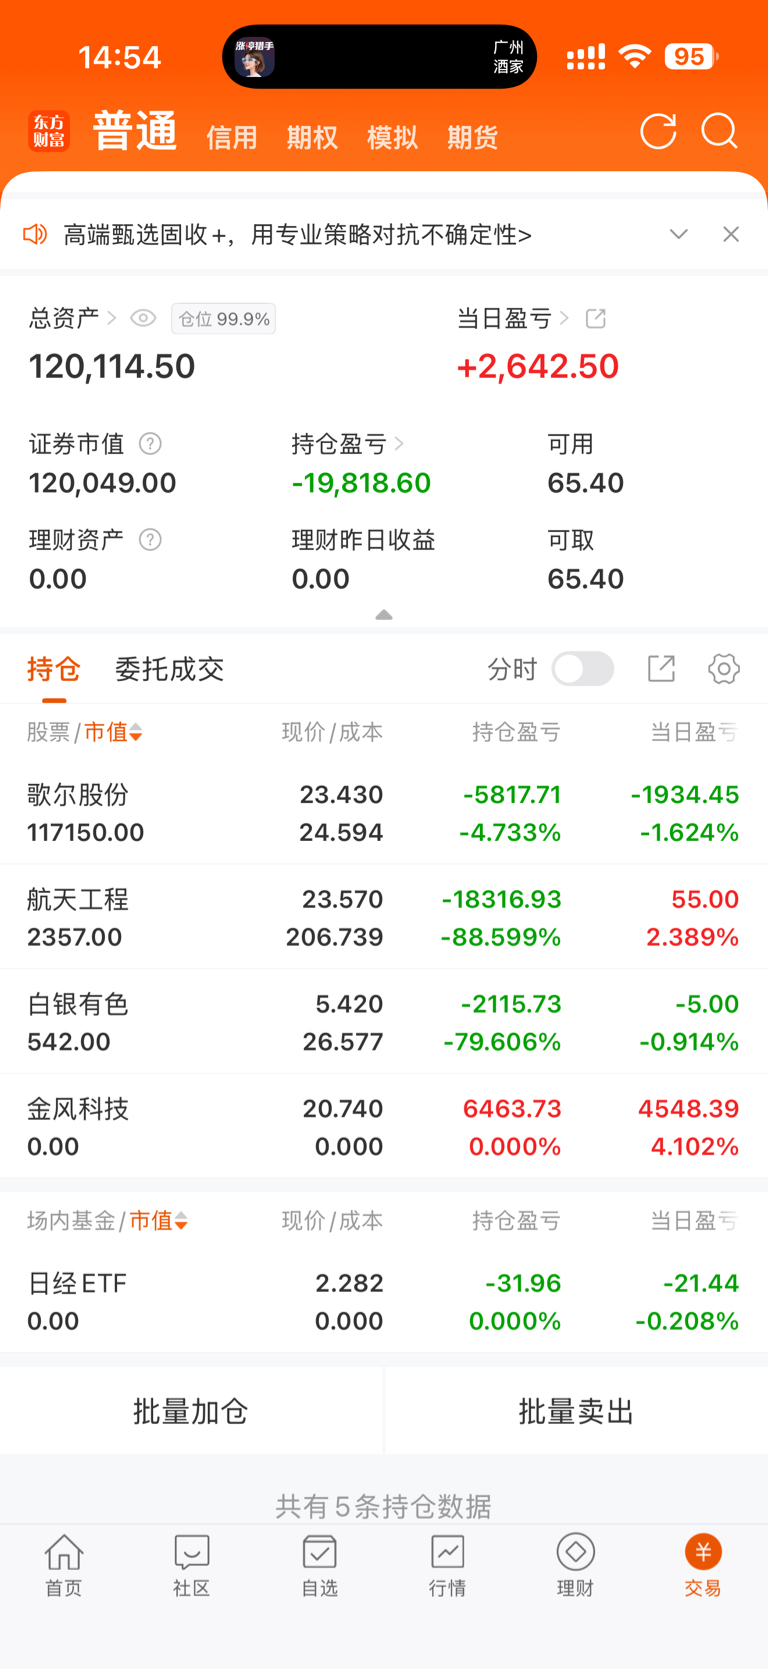Toggle the 市值 sort in the 股票 header

click(113, 732)
